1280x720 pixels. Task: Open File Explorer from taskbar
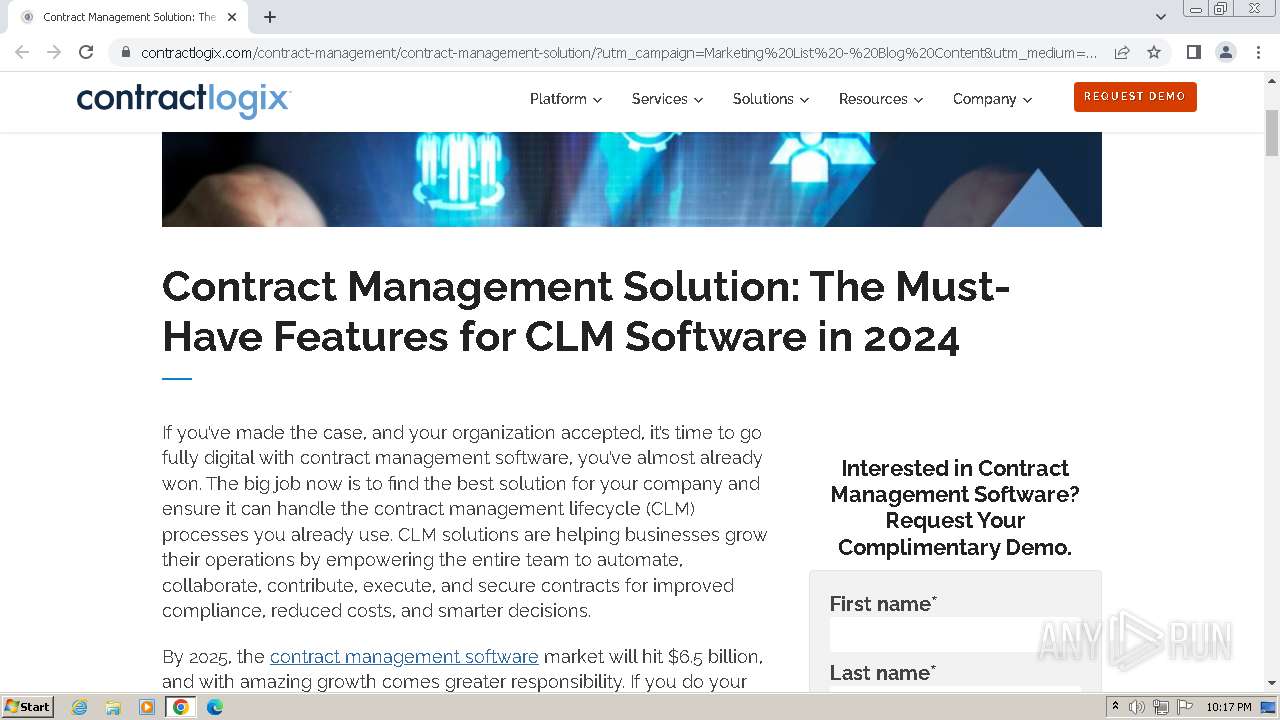click(x=113, y=707)
